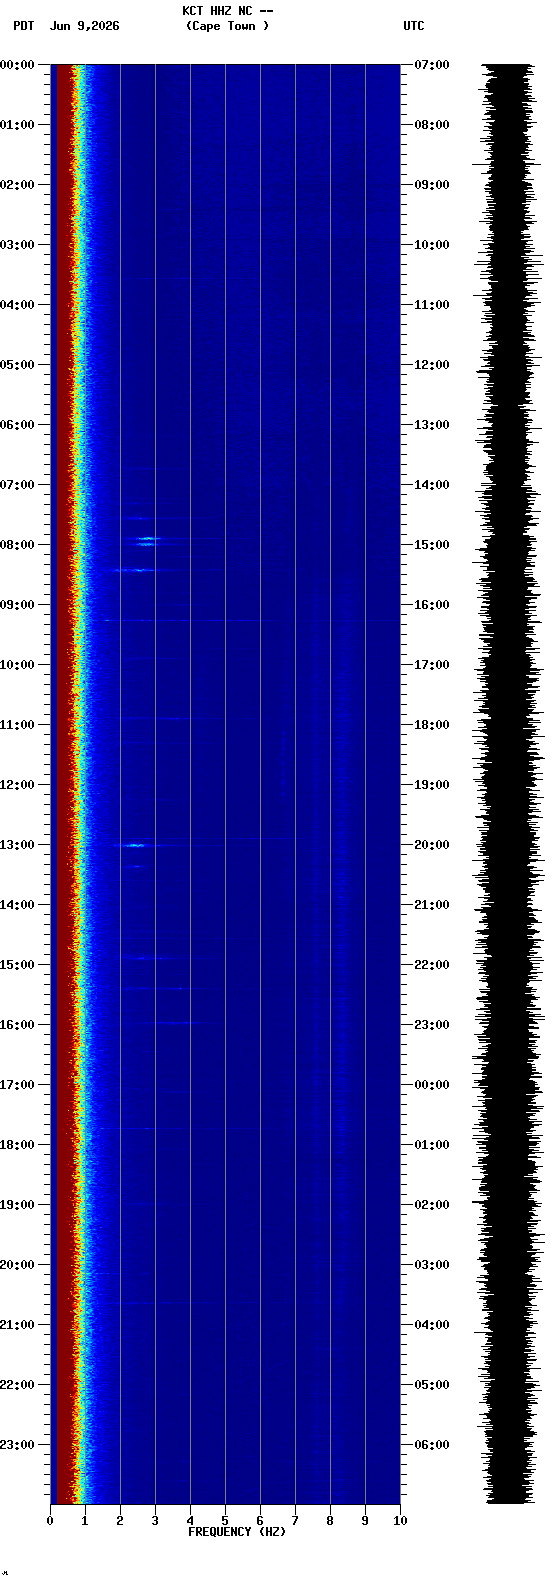Screen dimensions: 552x1584
Task: Click the PDT time label '04:00'
Action: 17,305
